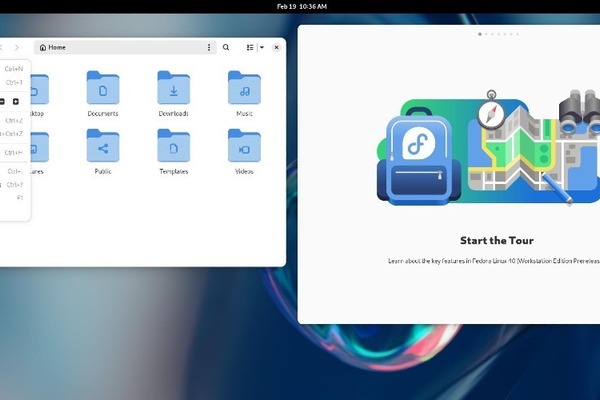600x400 pixels.
Task: Toggle list view in Files header
Action: 250,47
